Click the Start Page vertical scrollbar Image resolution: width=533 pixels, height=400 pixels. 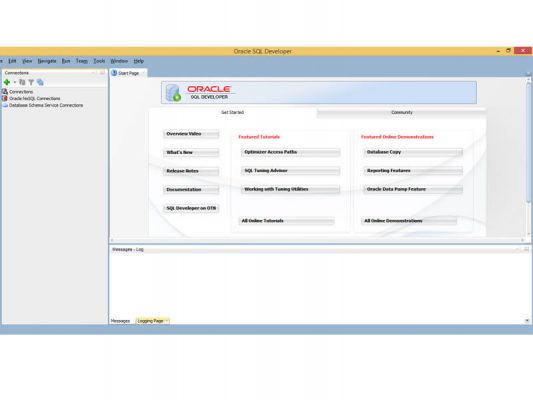pos(528,143)
